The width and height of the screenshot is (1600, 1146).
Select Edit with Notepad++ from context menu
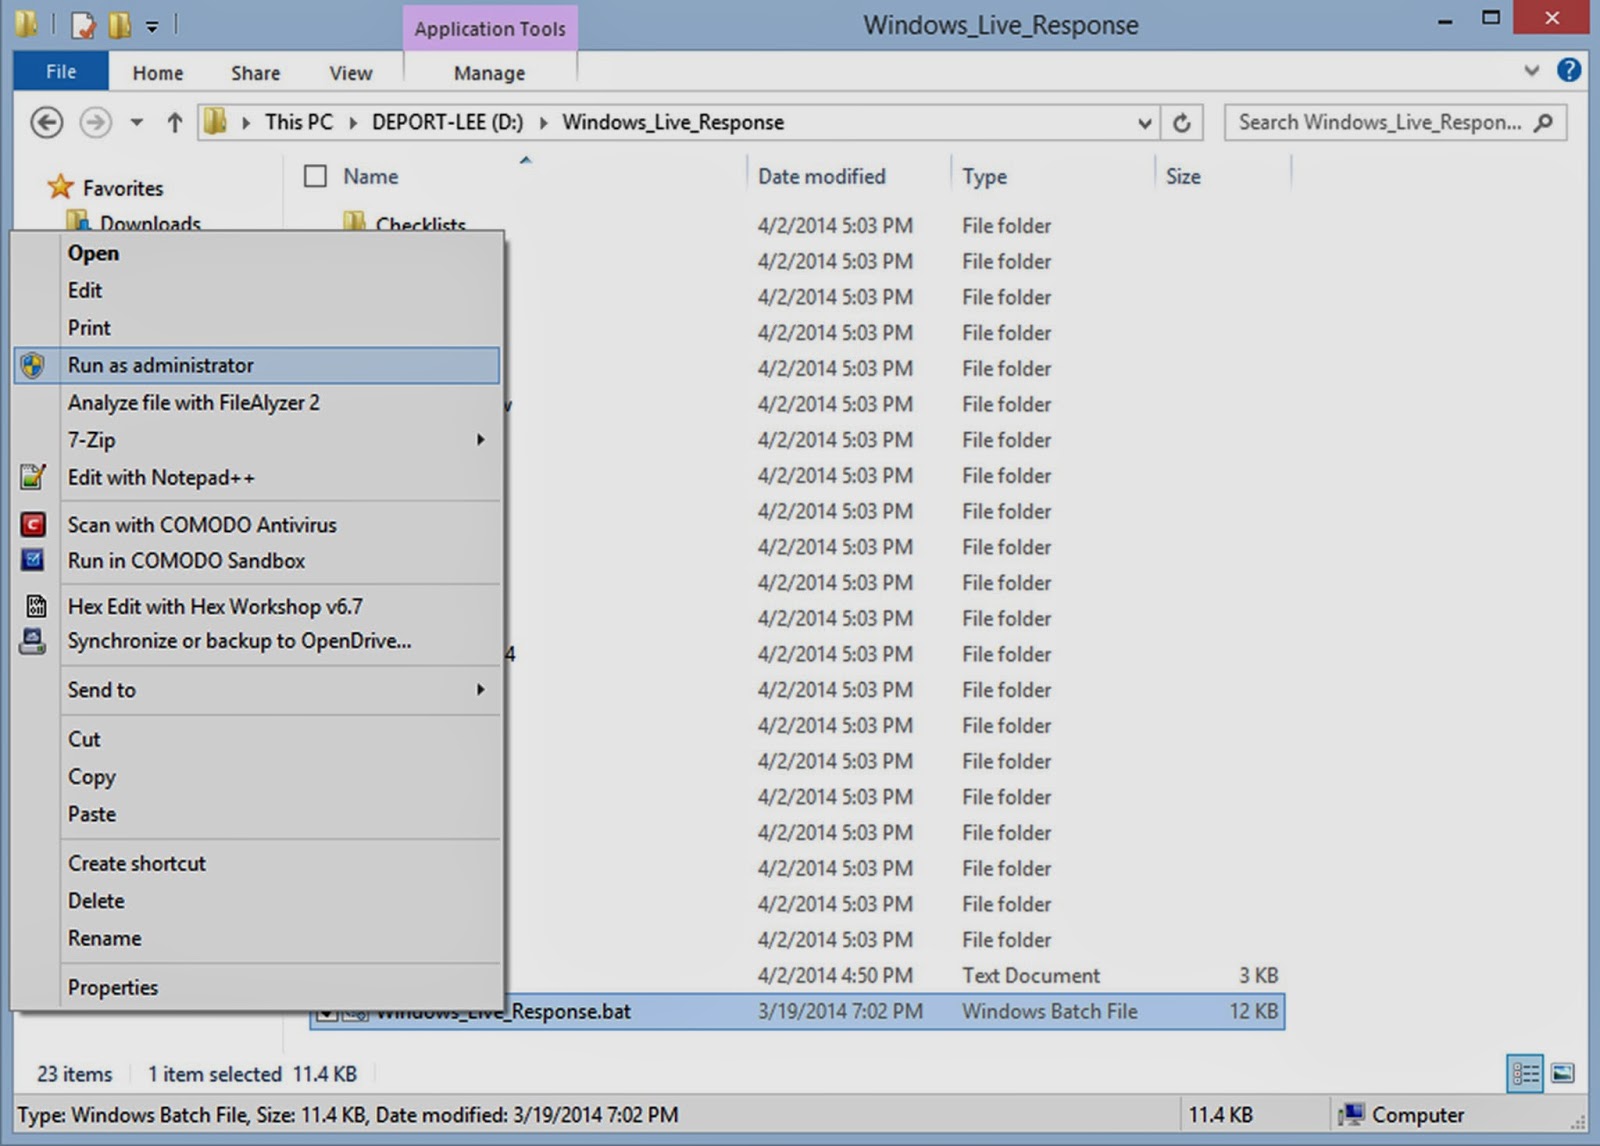click(x=161, y=477)
